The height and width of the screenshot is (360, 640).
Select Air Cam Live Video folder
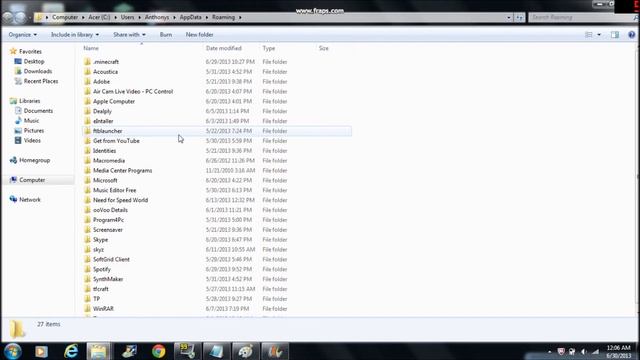pos(133,91)
